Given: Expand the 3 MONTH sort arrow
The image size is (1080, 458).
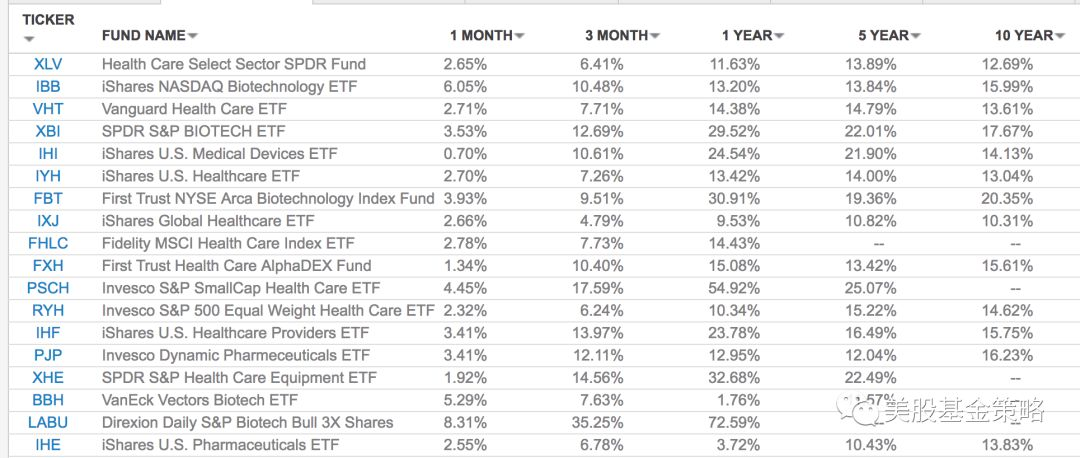Looking at the screenshot, I should [655, 36].
